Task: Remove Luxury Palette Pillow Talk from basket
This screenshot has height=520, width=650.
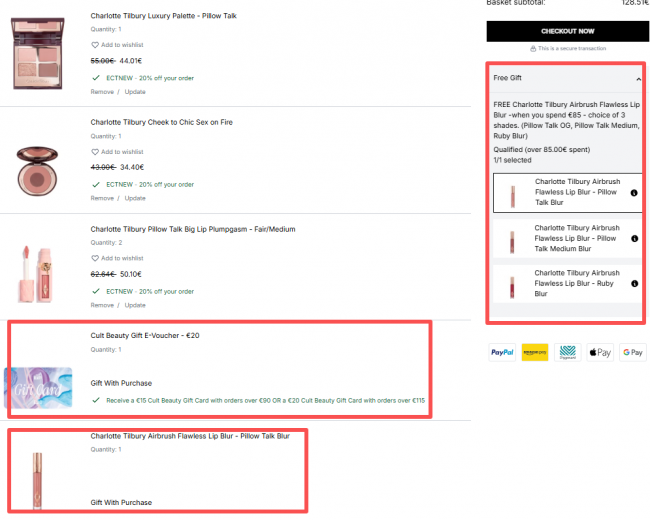Action: pyautogui.click(x=102, y=92)
